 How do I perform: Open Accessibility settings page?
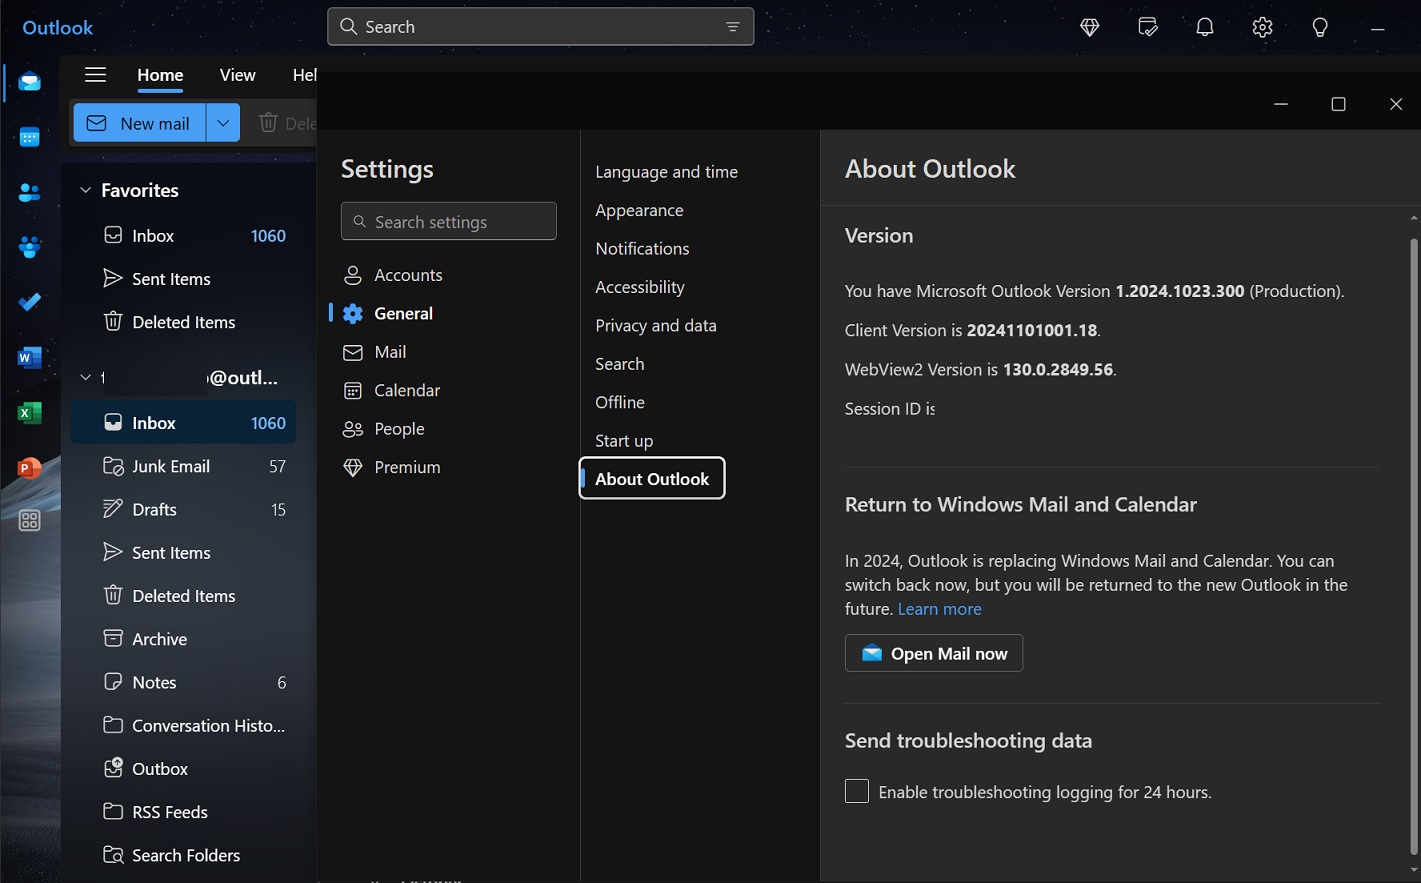pyautogui.click(x=640, y=287)
